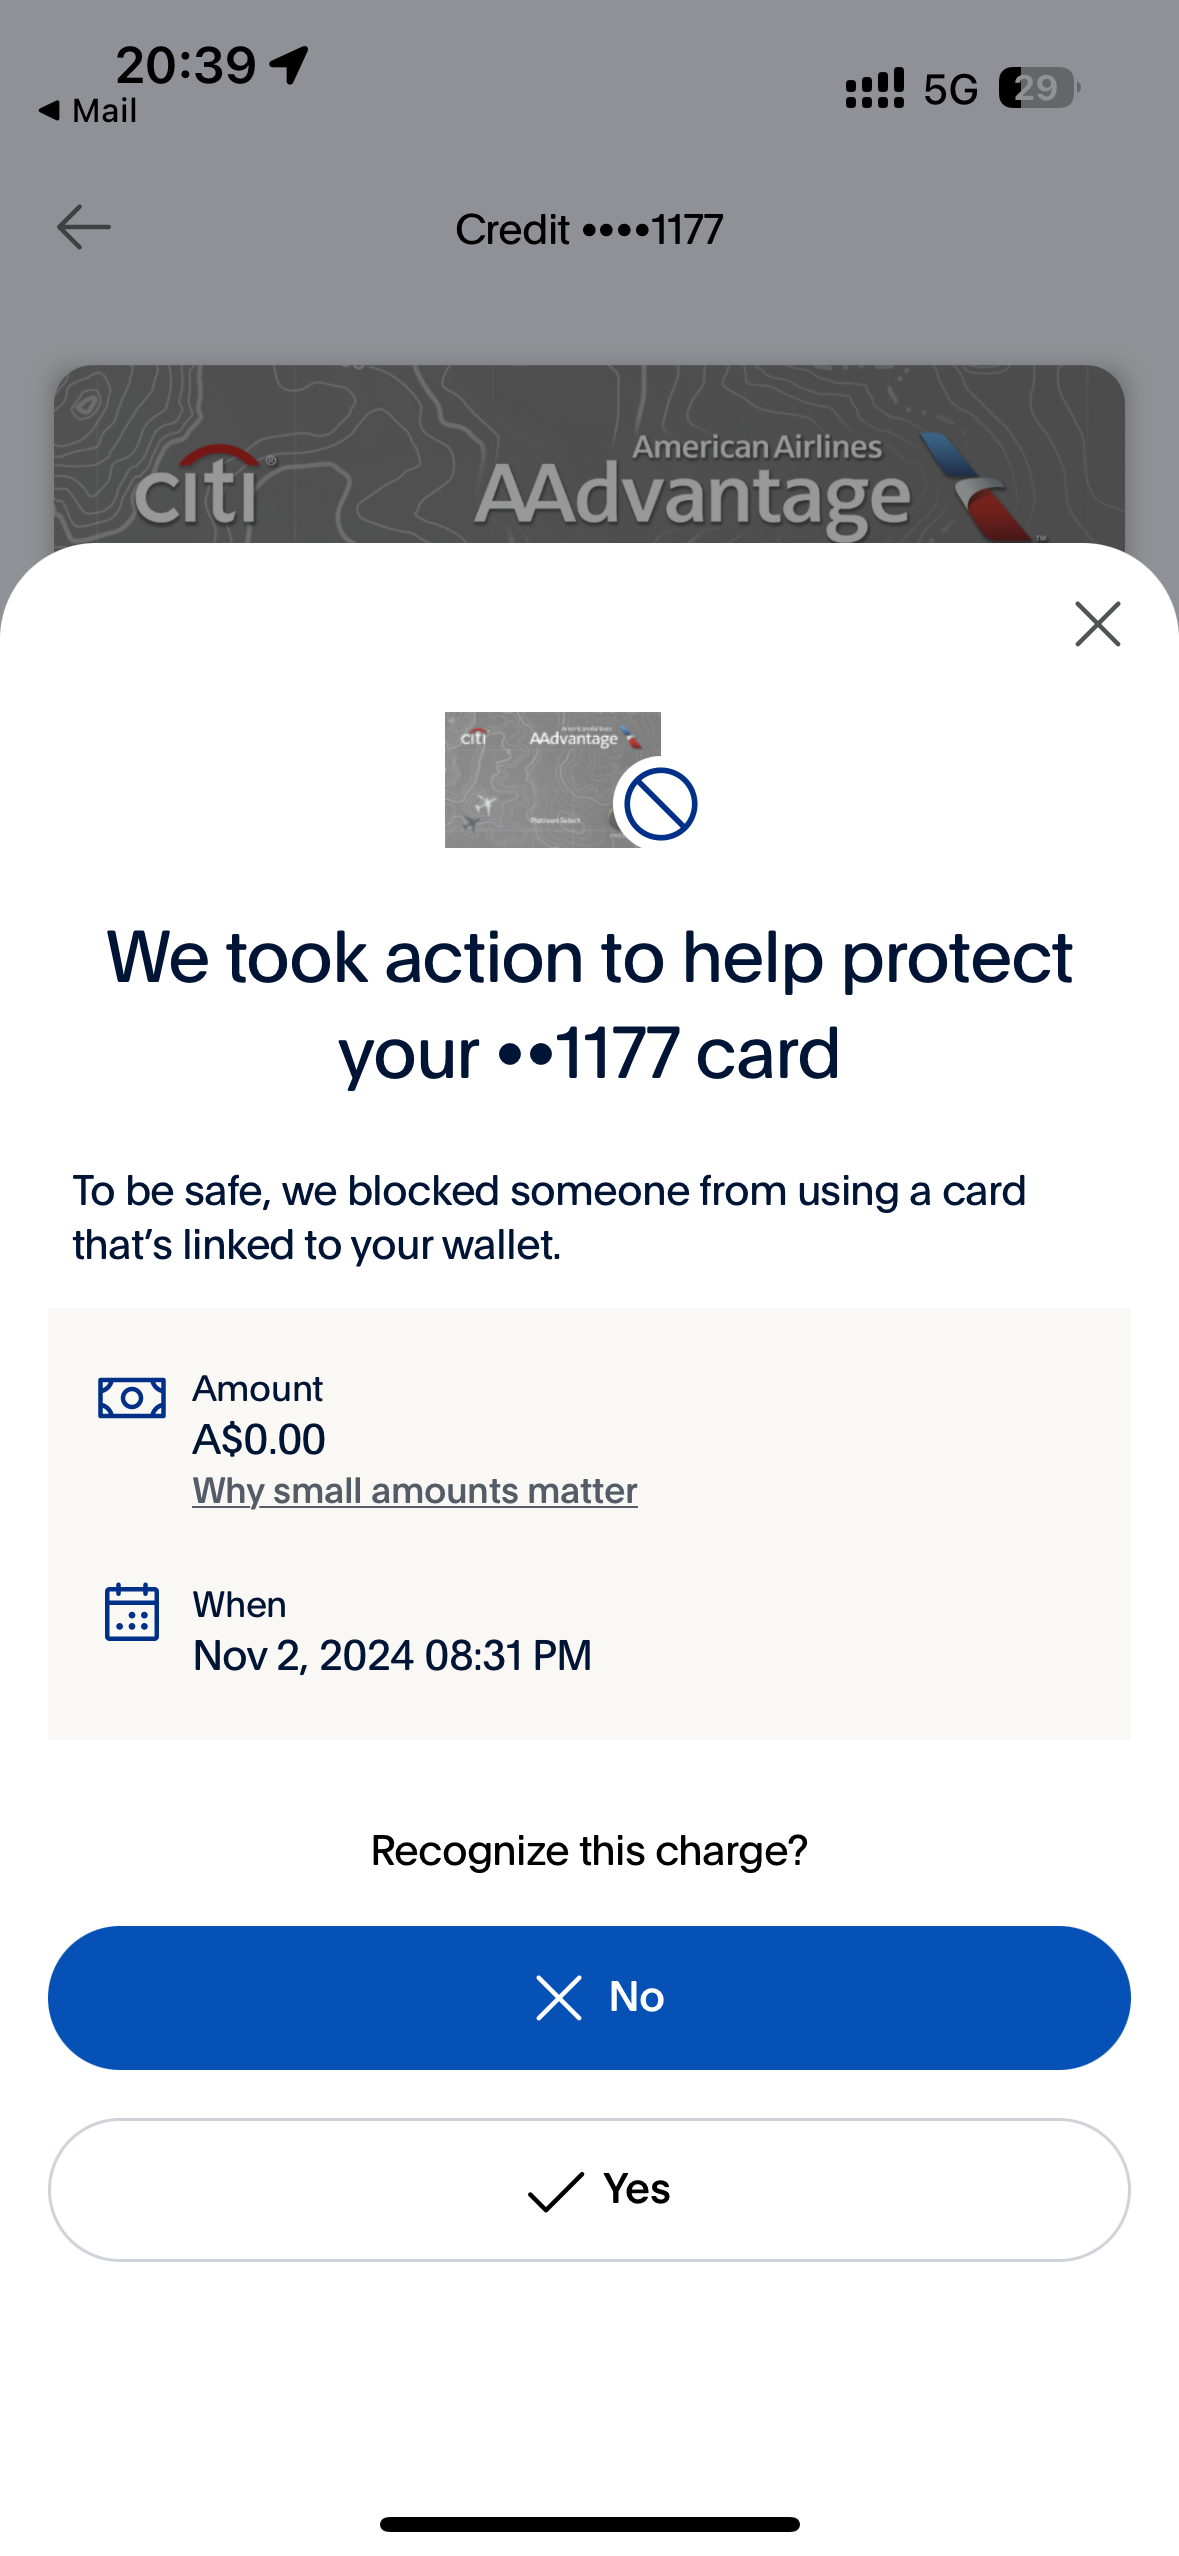Tap the A$0.00 amount value
Screen dimensions: 1179x2556
259,1439
